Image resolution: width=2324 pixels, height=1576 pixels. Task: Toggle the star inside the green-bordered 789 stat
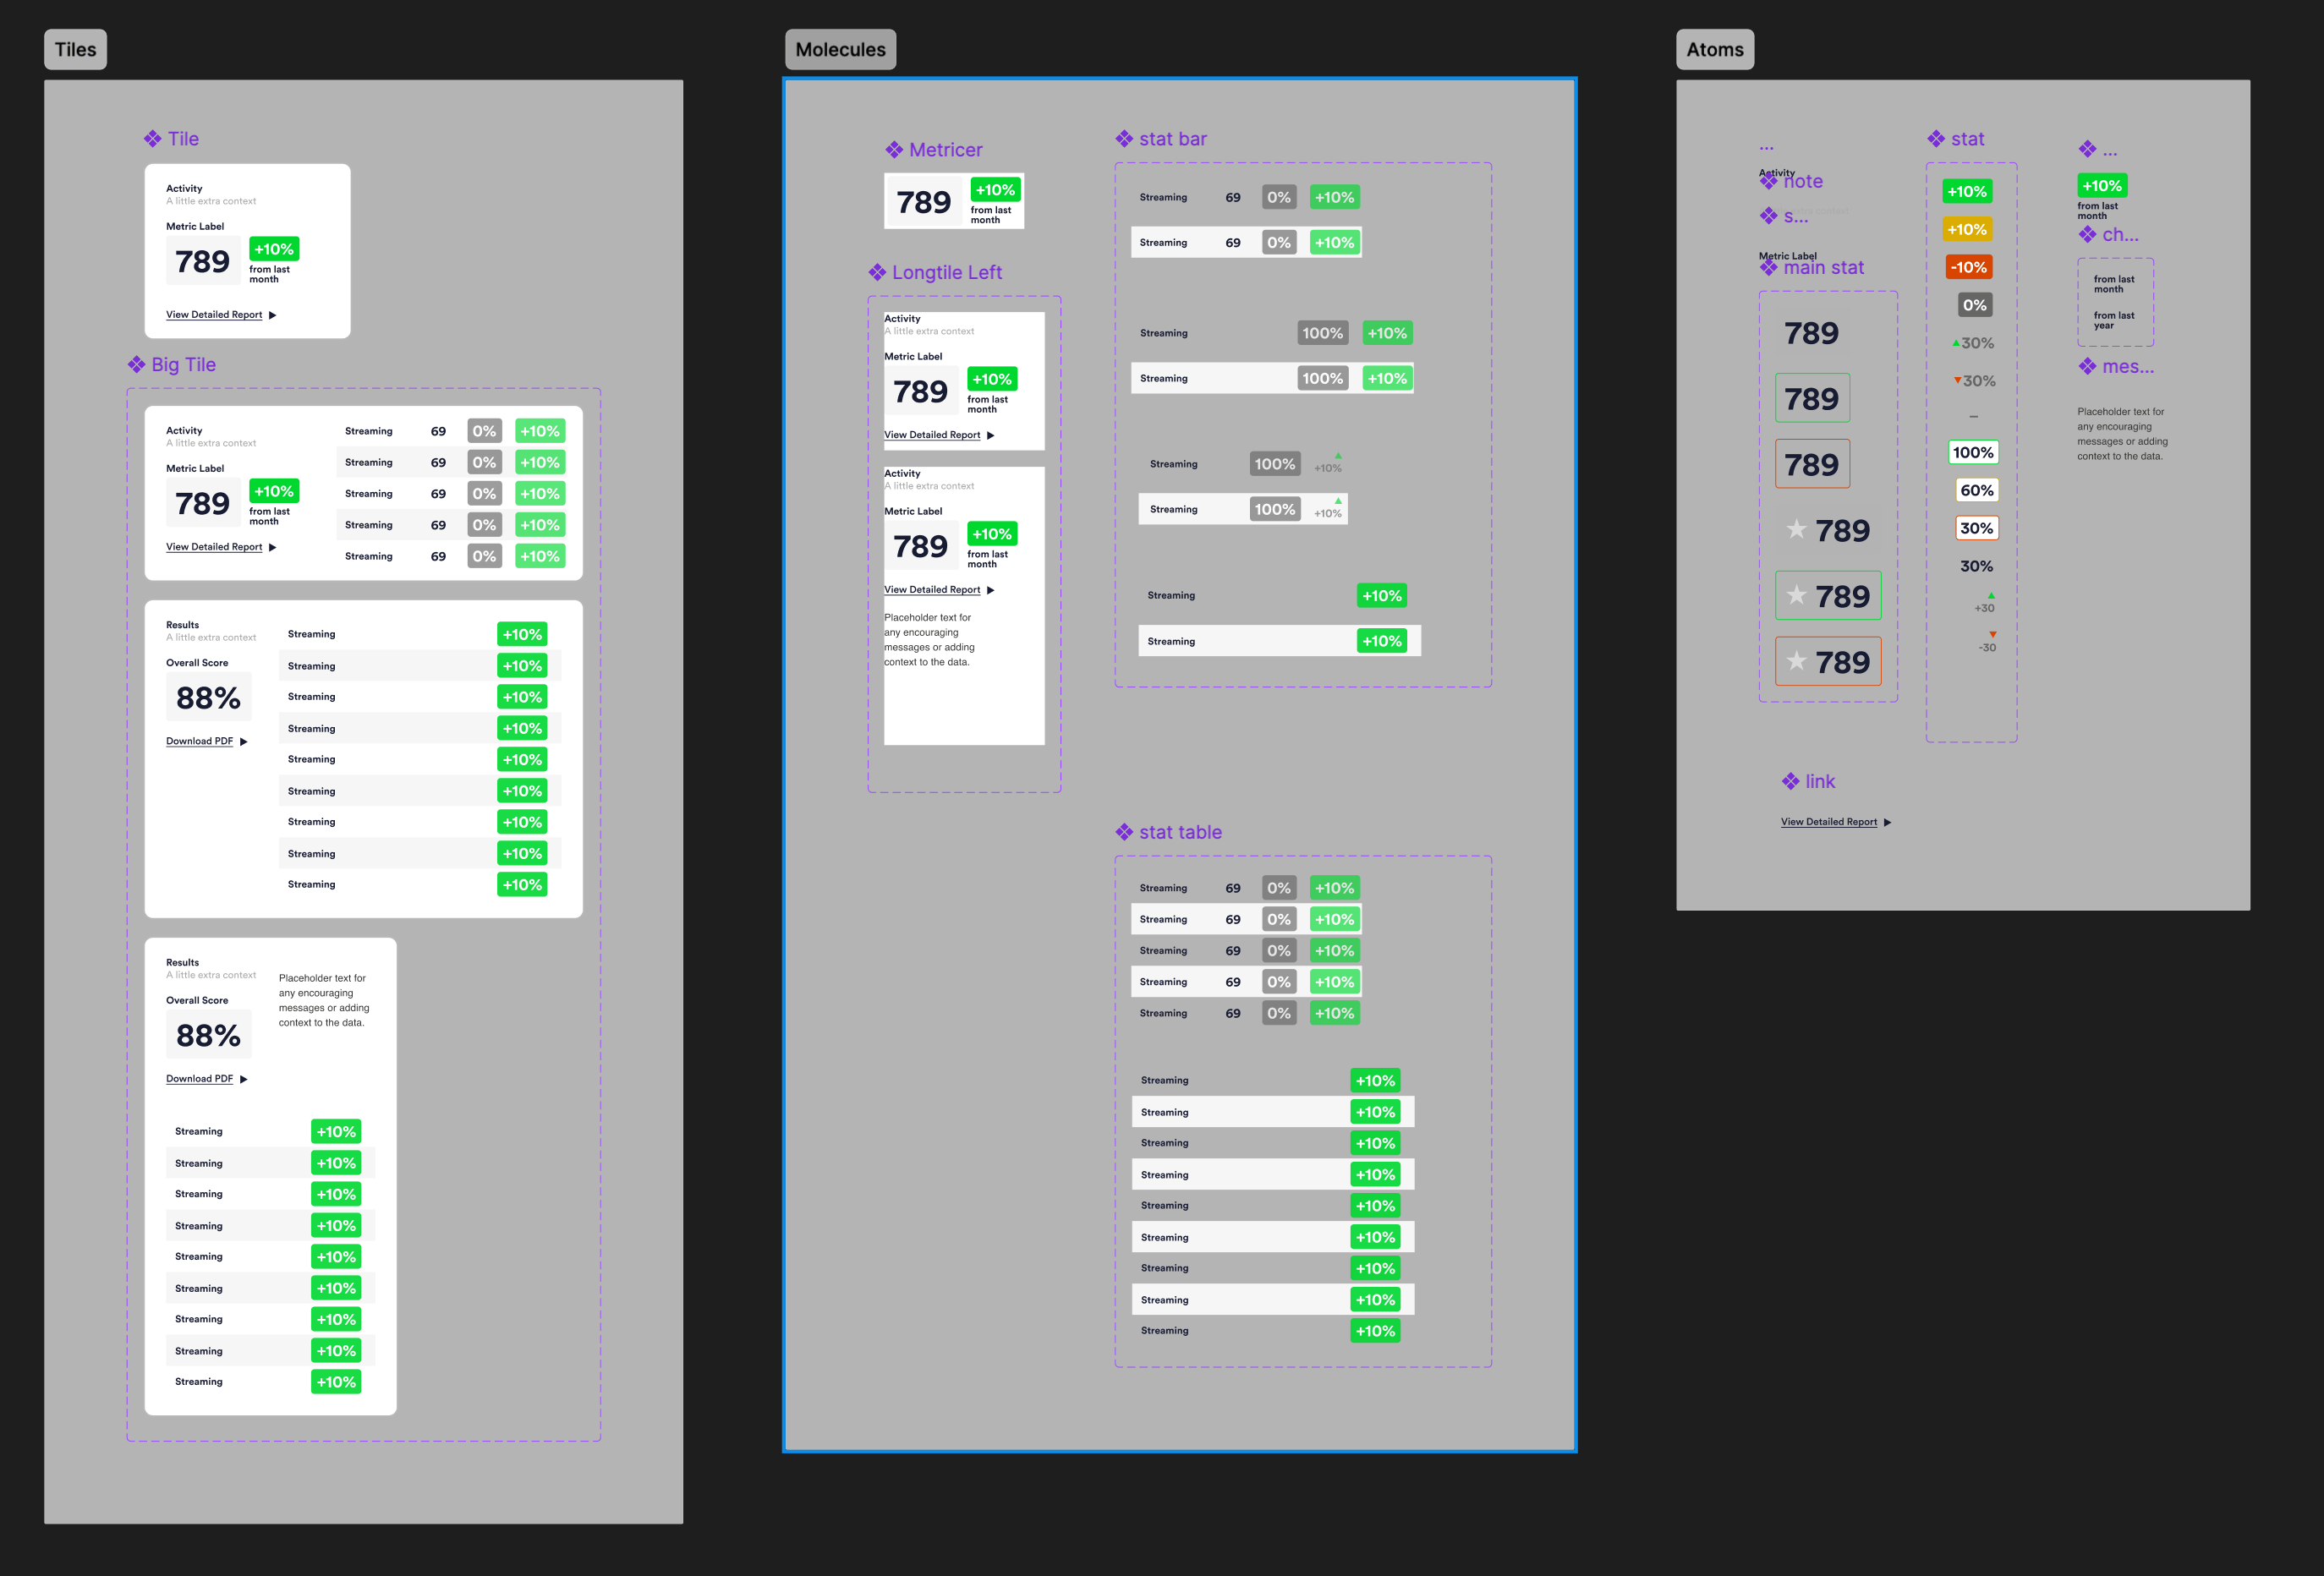tap(1797, 595)
